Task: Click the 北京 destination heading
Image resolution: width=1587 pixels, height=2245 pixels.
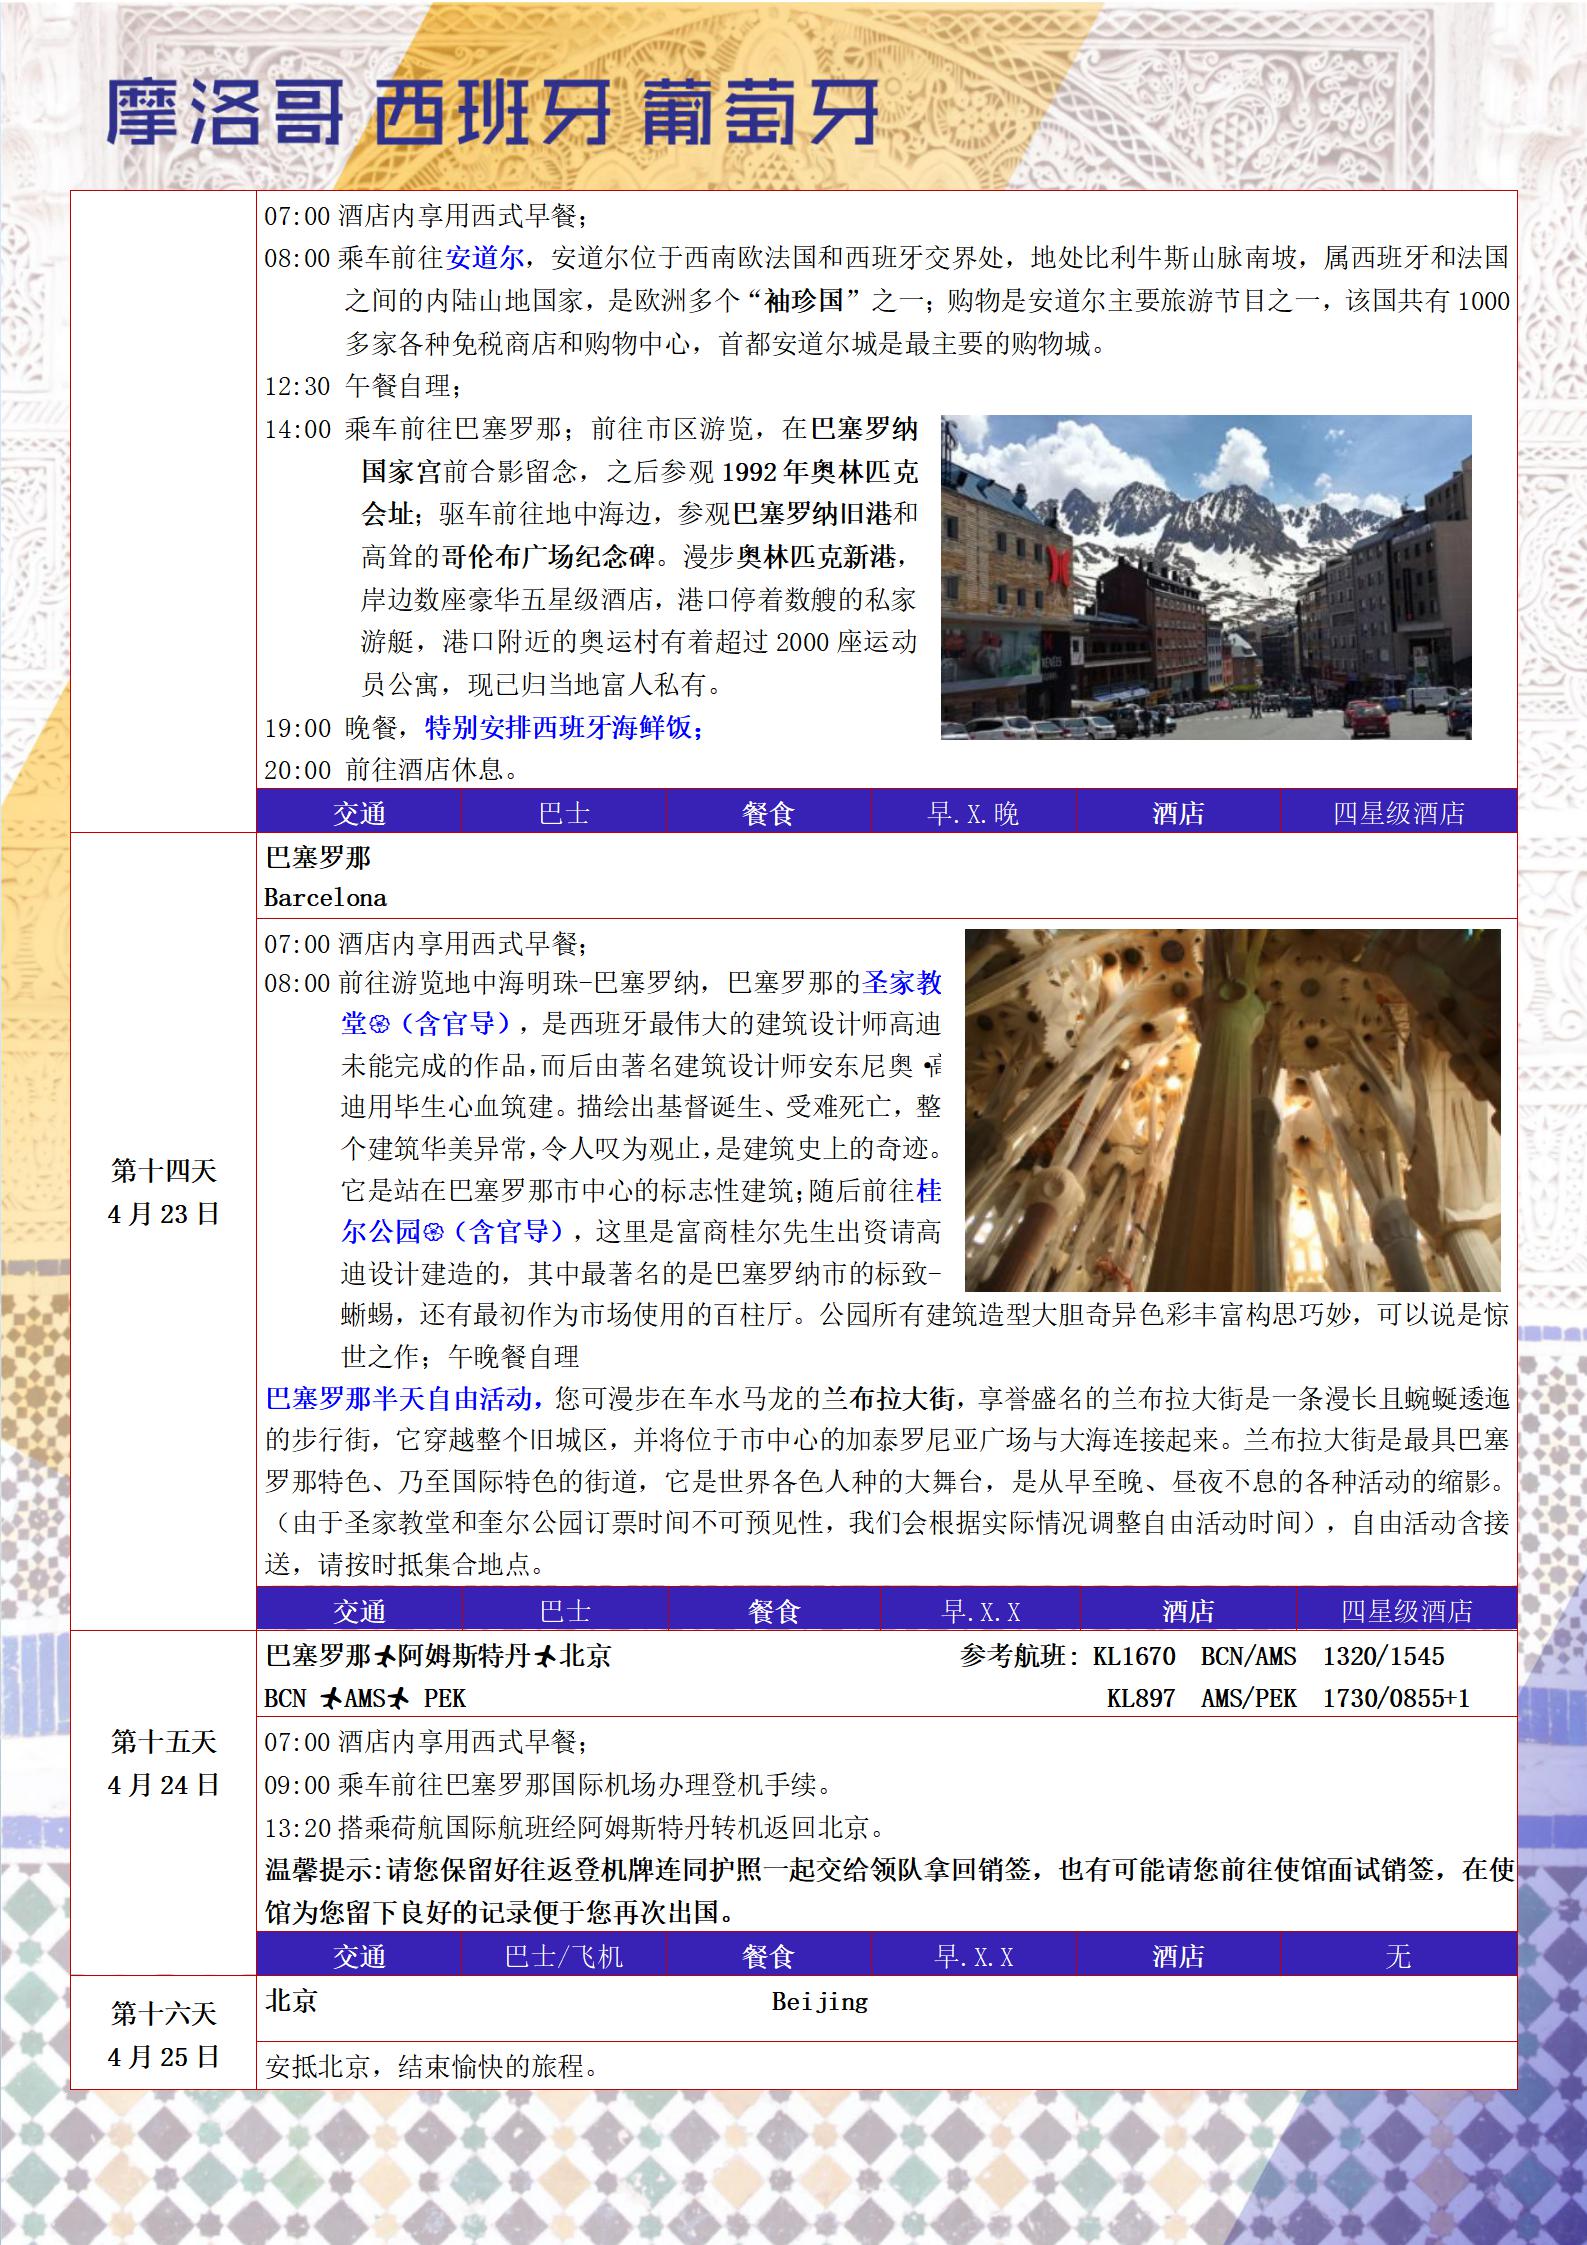Action: tap(291, 2000)
